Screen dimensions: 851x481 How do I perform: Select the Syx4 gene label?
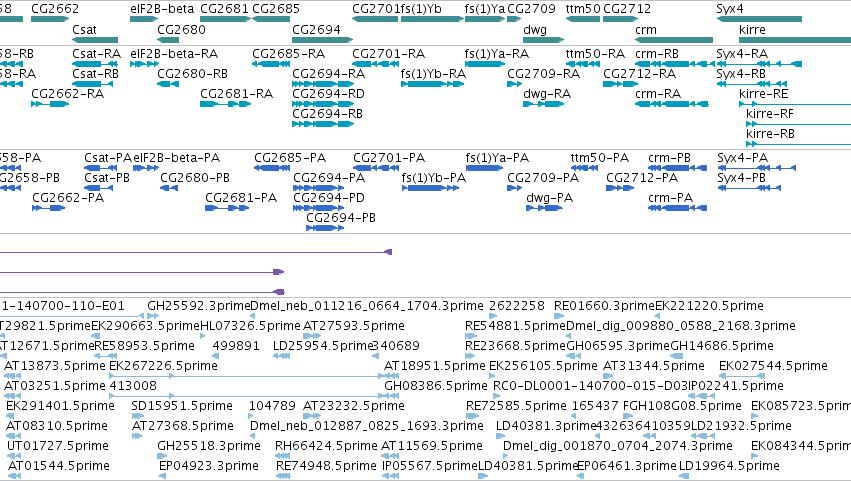(730, 9)
